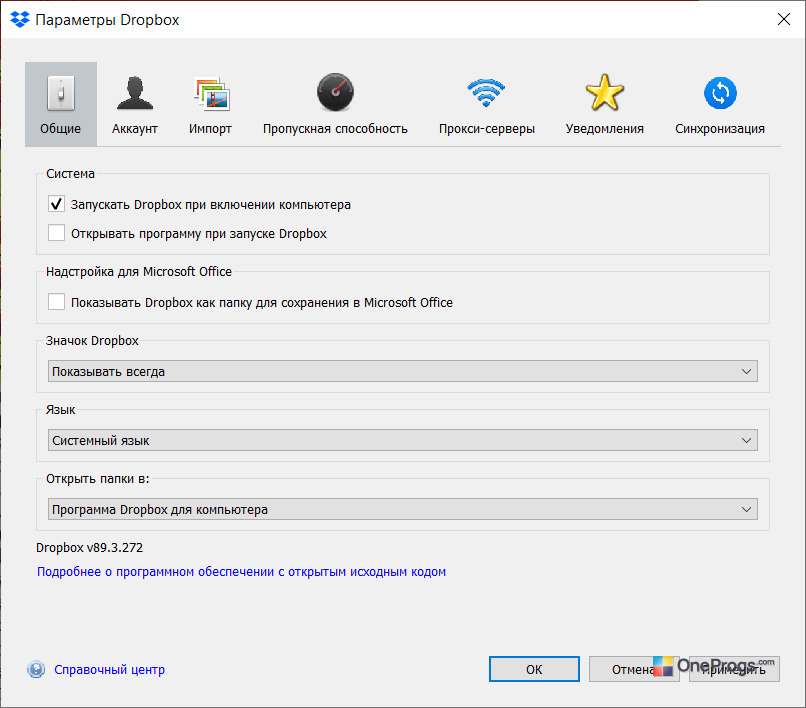Image resolution: width=806 pixels, height=708 pixels.
Task: Close the Параметры Dropbox window
Action: pos(784,20)
